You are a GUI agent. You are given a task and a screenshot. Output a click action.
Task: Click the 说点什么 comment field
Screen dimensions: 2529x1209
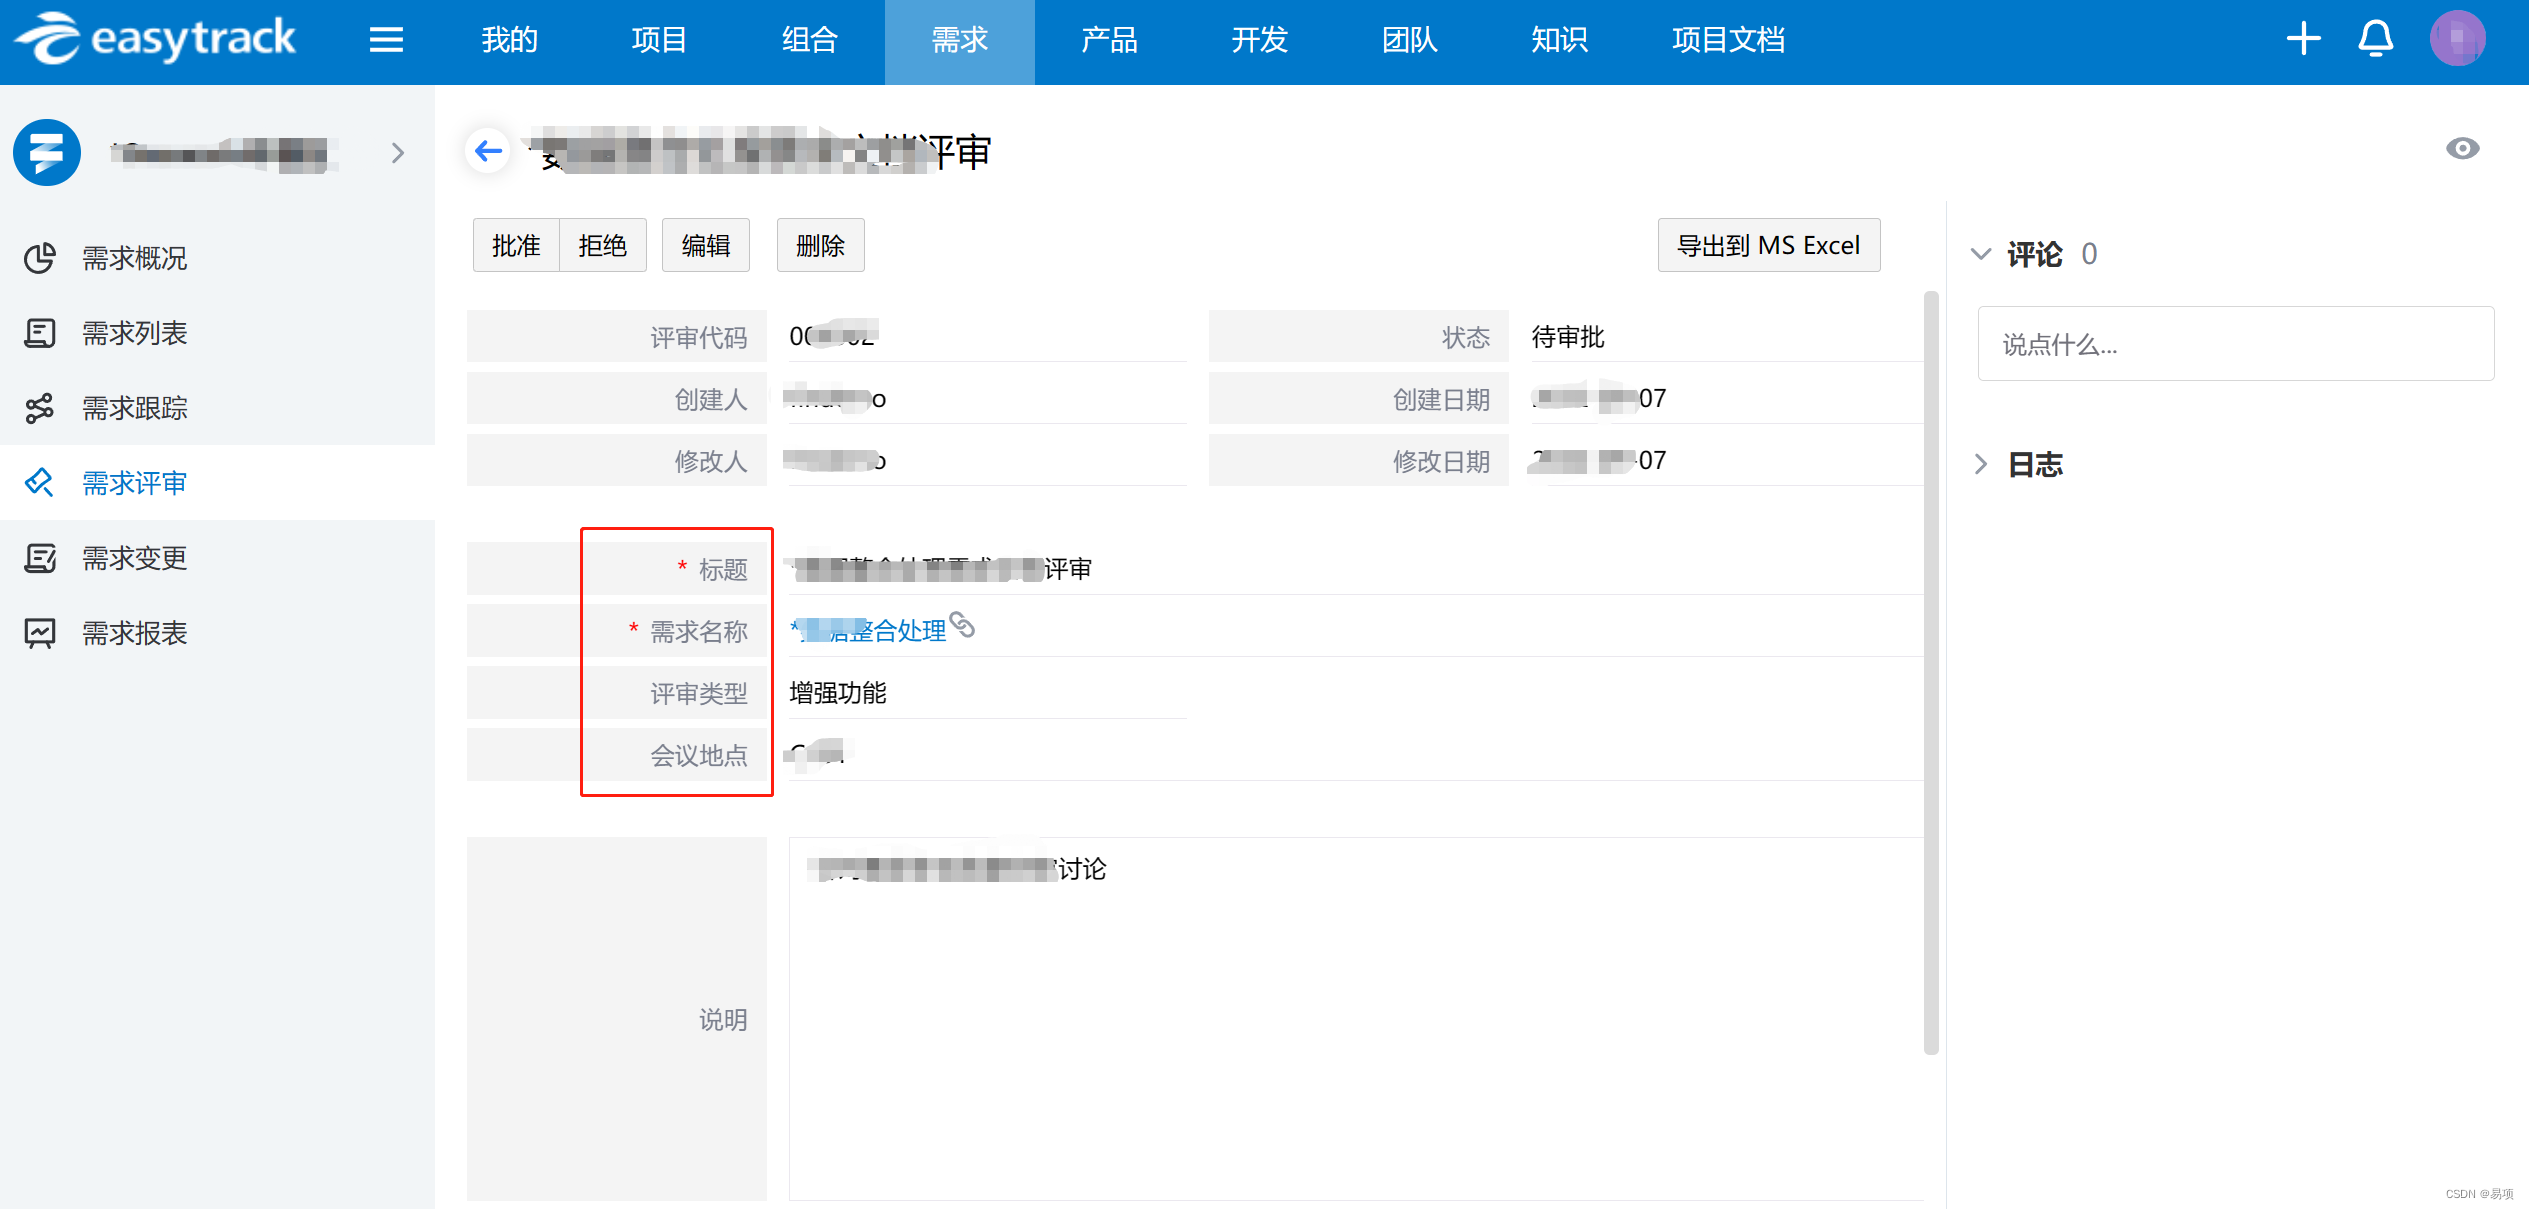click(x=2236, y=344)
